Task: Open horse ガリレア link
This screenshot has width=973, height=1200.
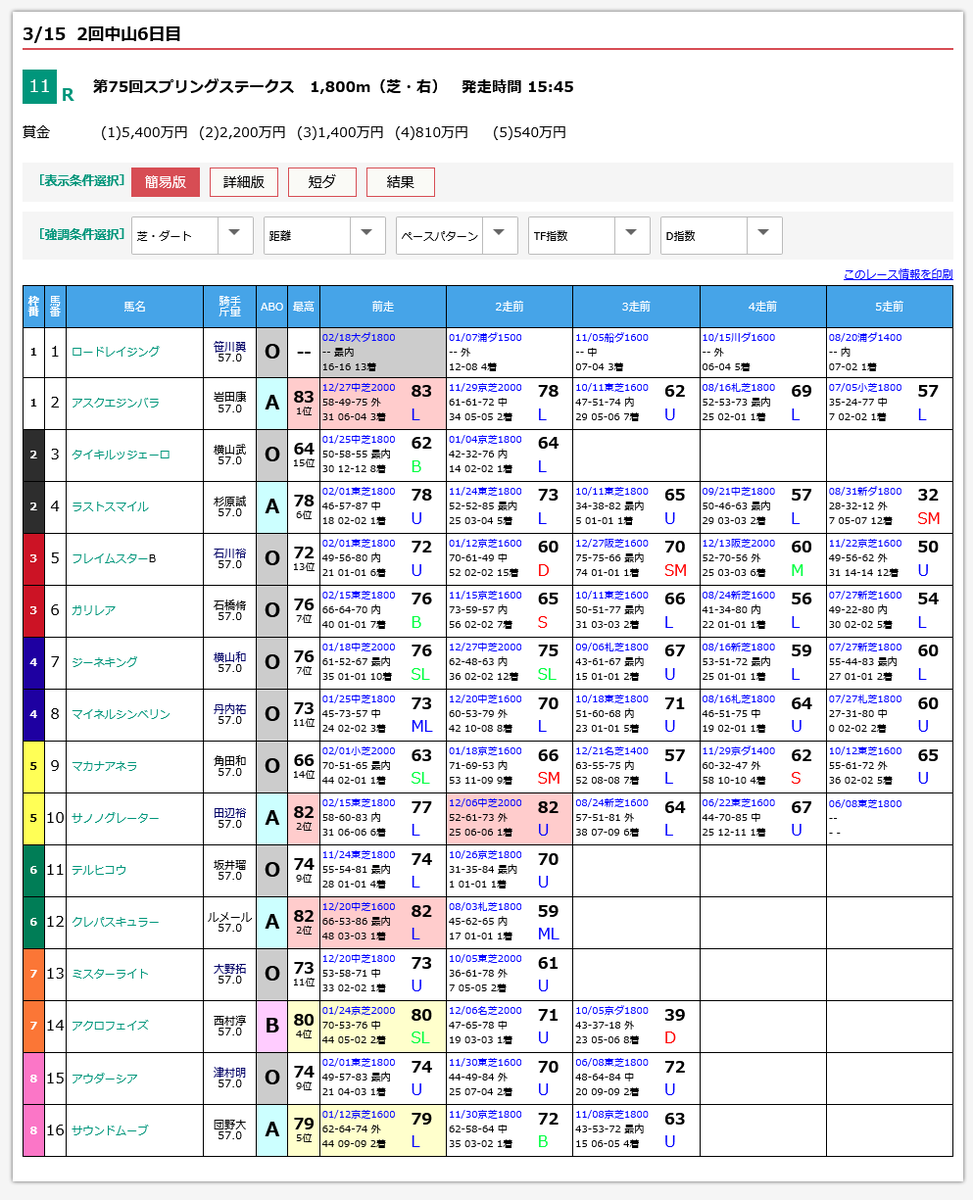Action: point(93,611)
